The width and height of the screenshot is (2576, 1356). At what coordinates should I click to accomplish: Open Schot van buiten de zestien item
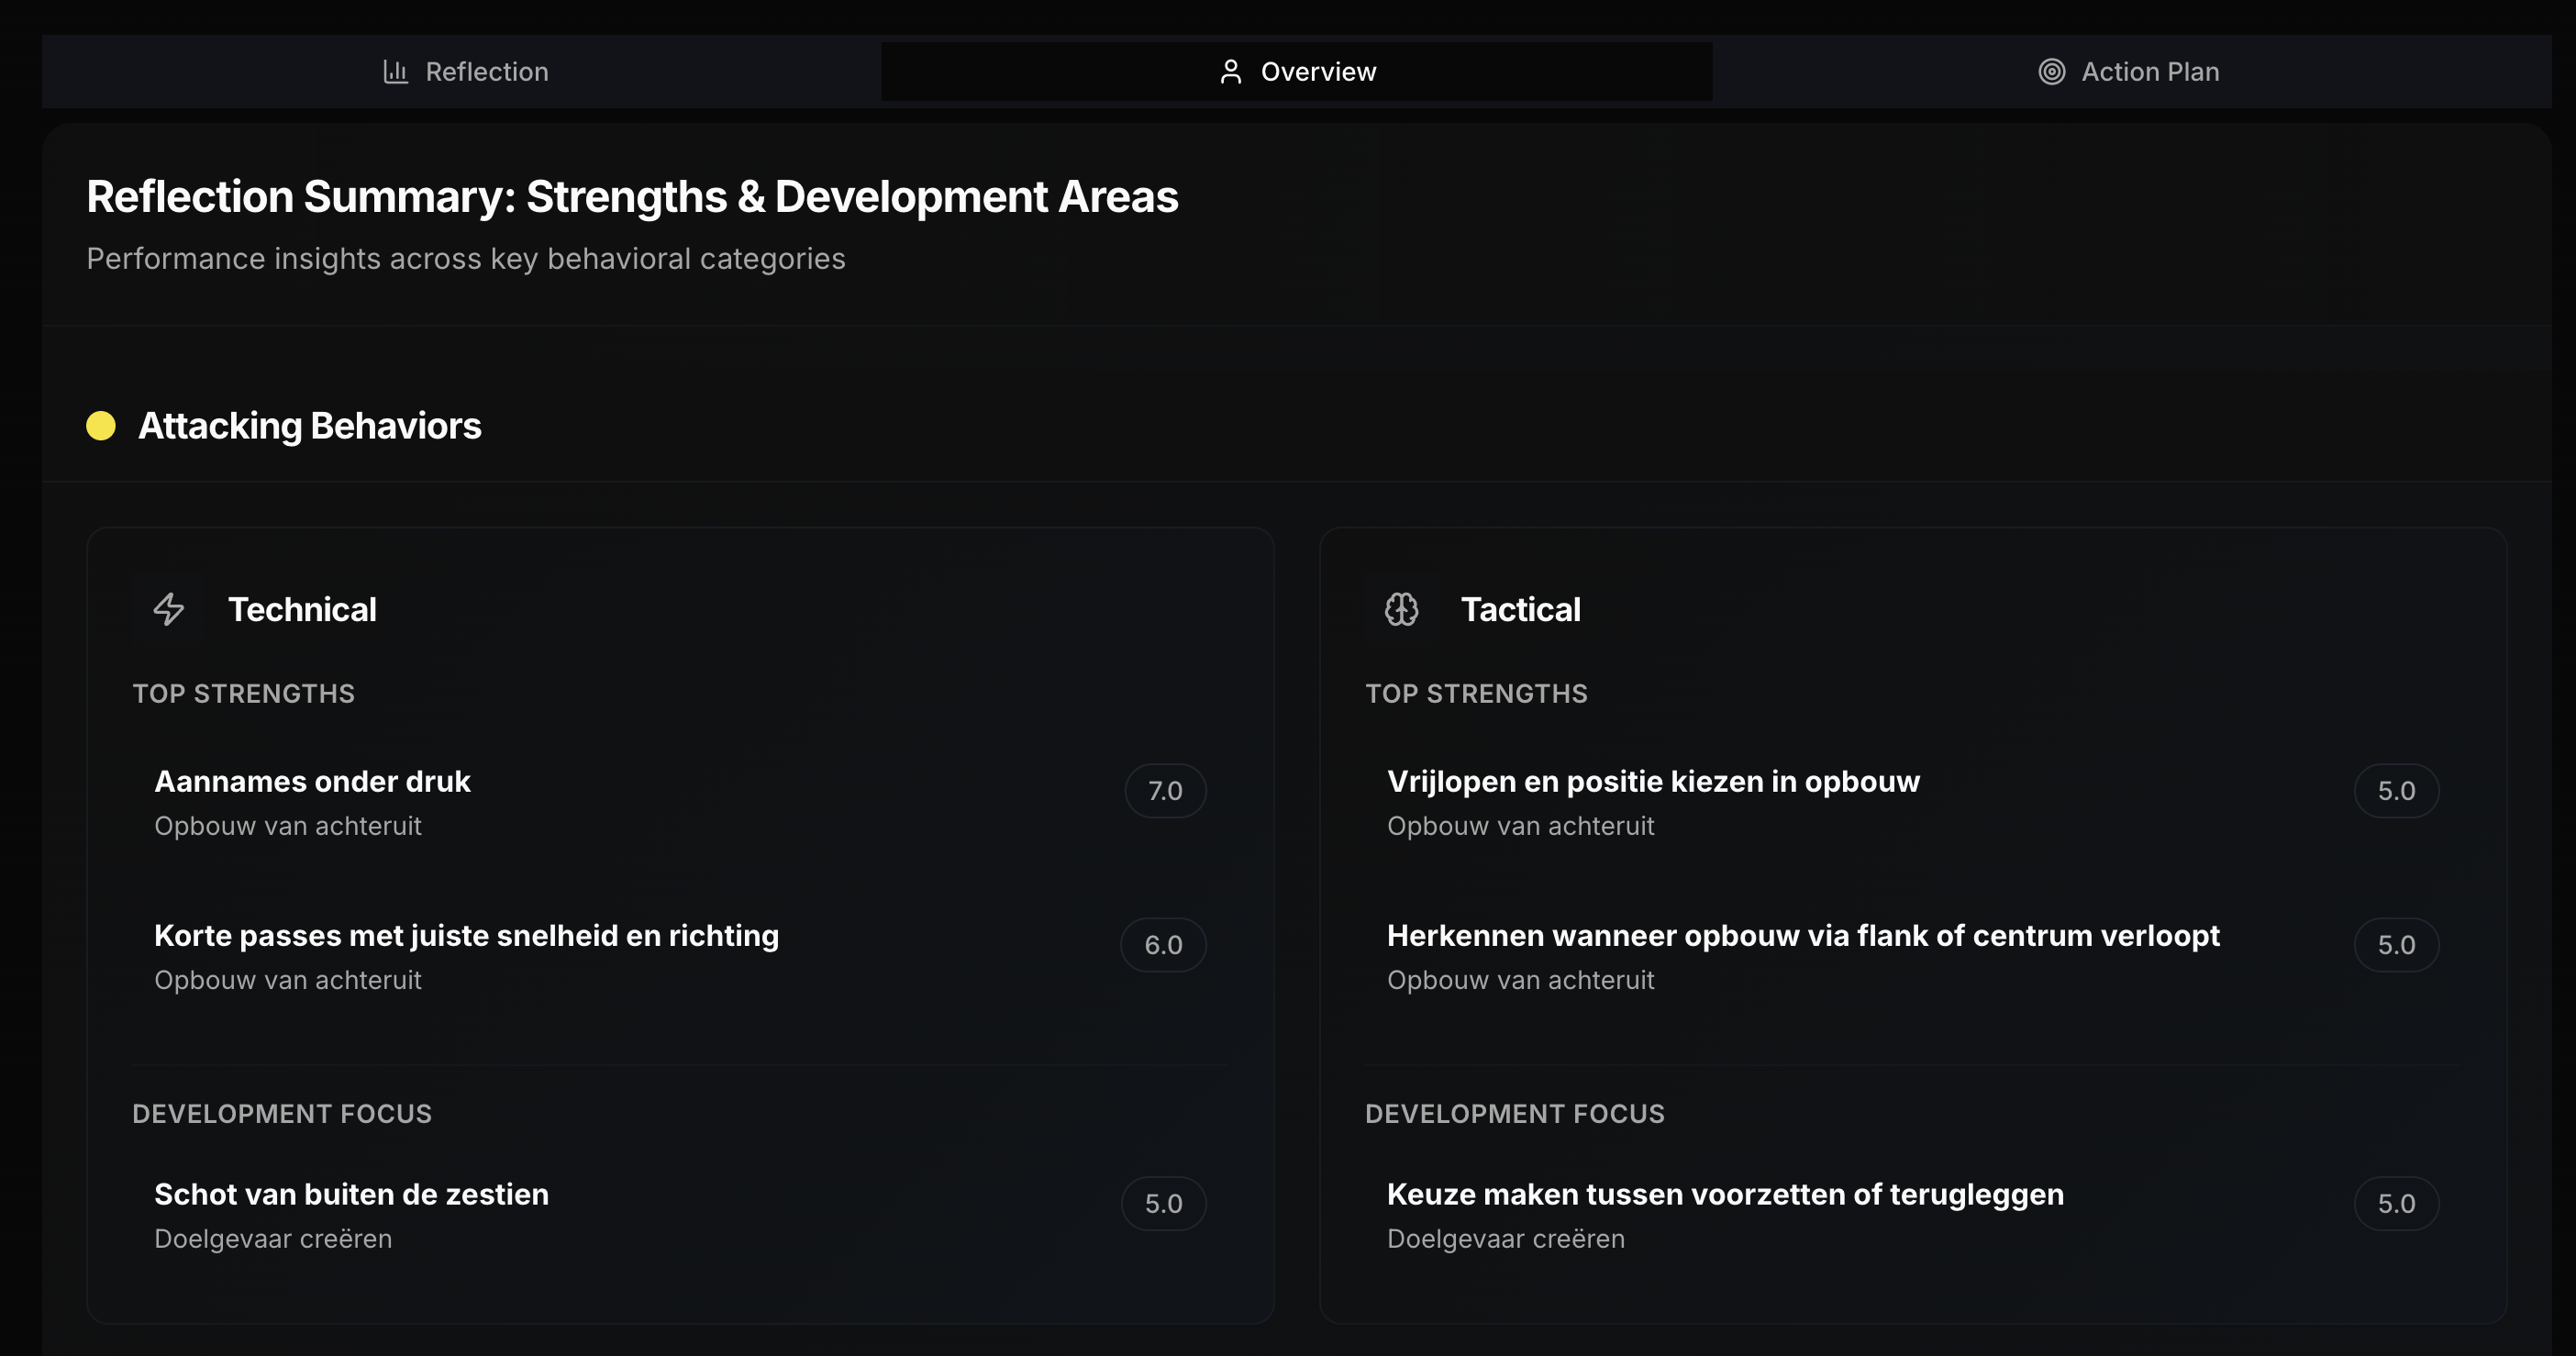(x=351, y=1195)
